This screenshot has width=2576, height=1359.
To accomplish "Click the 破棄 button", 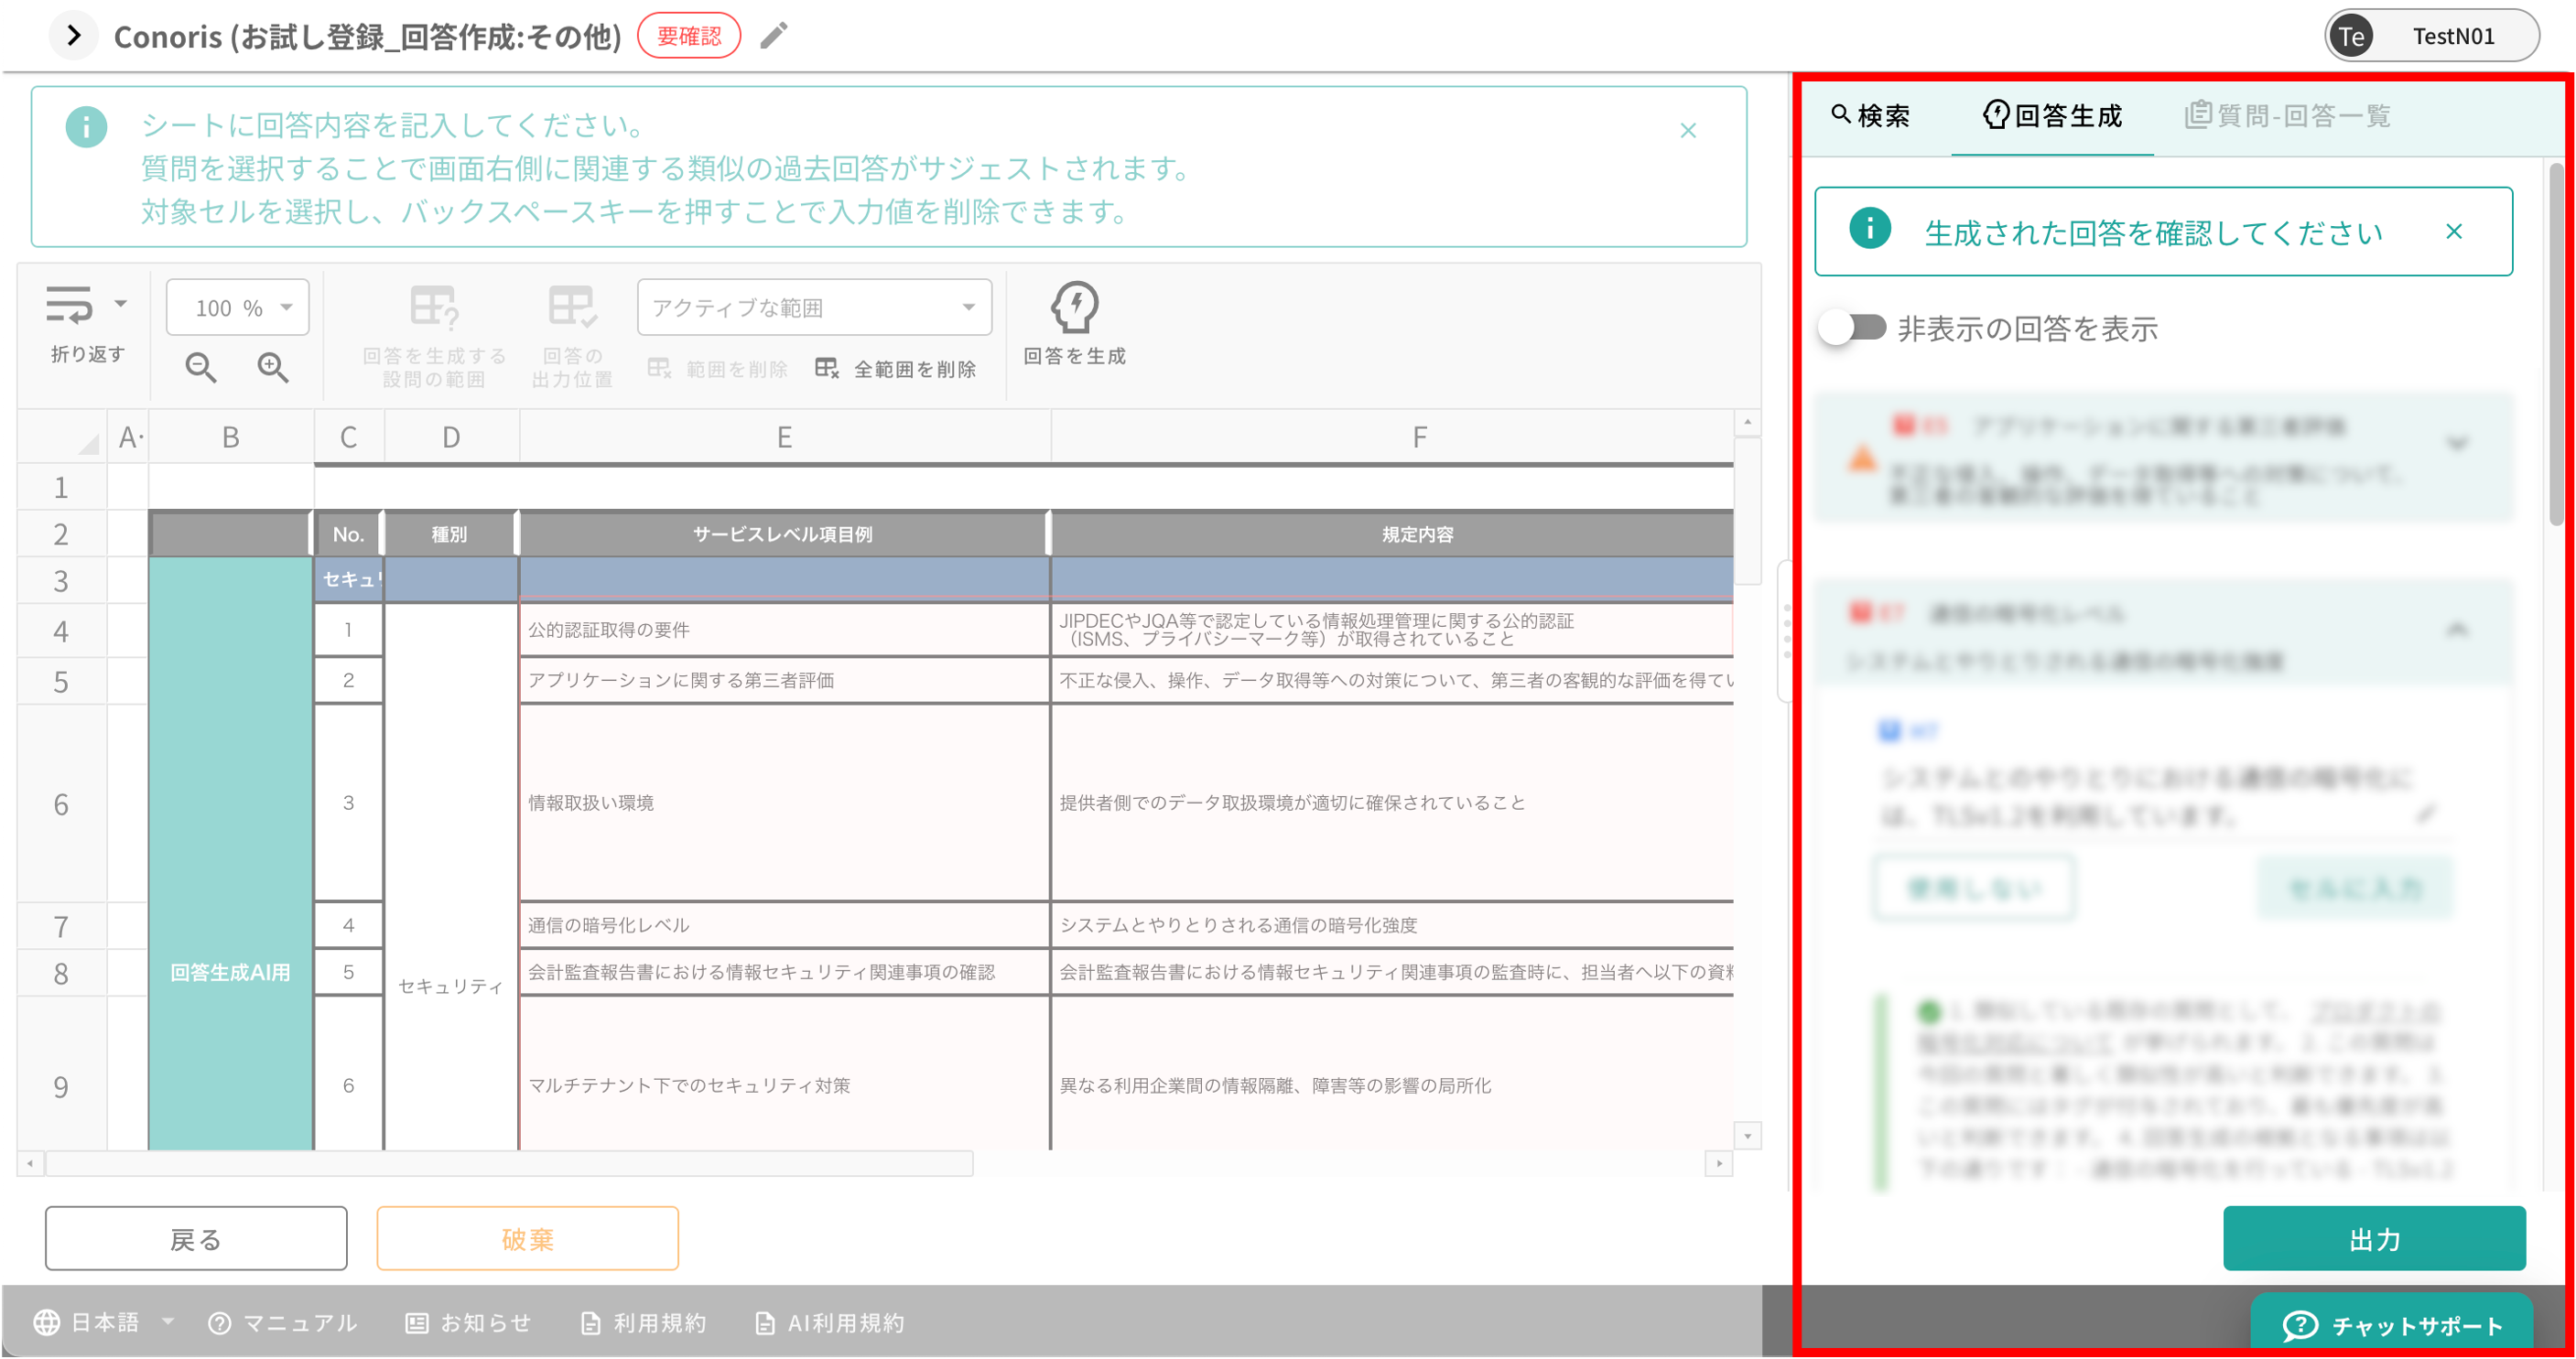I will coord(527,1239).
